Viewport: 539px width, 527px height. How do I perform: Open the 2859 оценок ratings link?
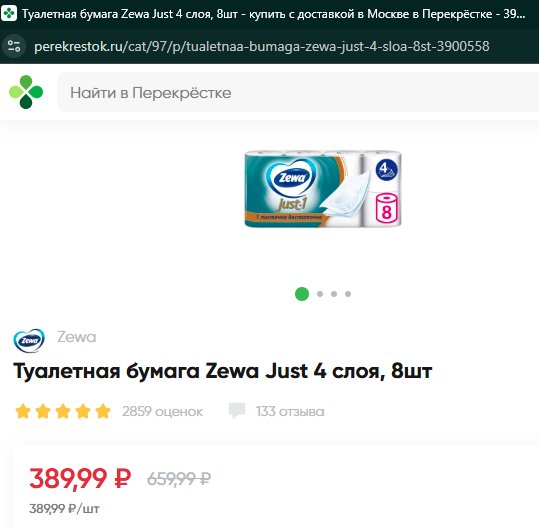click(x=162, y=411)
